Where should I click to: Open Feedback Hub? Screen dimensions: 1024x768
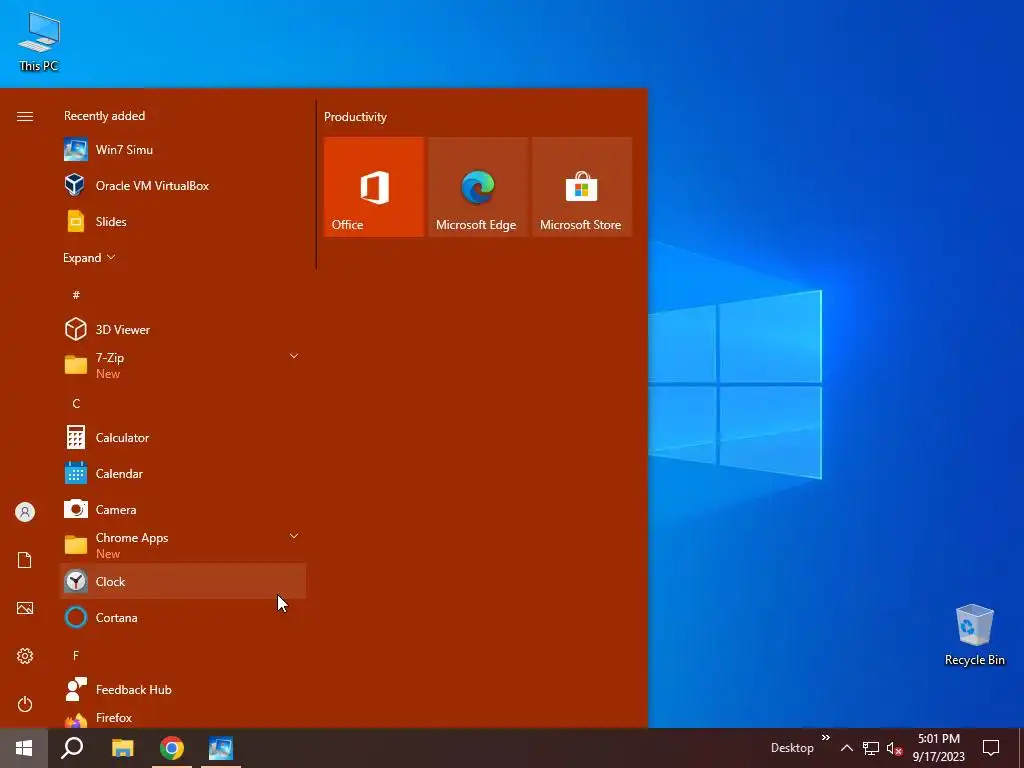[x=183, y=690]
